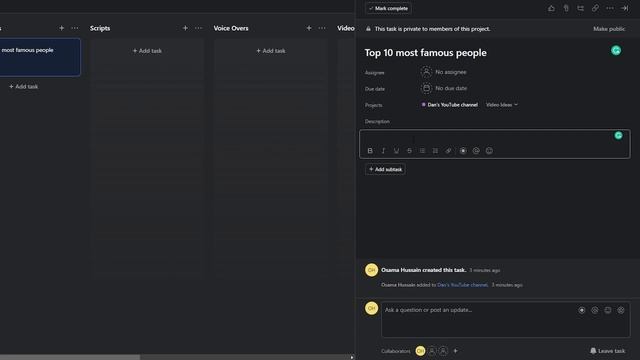Add task below famous people card
This screenshot has width=640, height=360.
pyautogui.click(x=24, y=87)
